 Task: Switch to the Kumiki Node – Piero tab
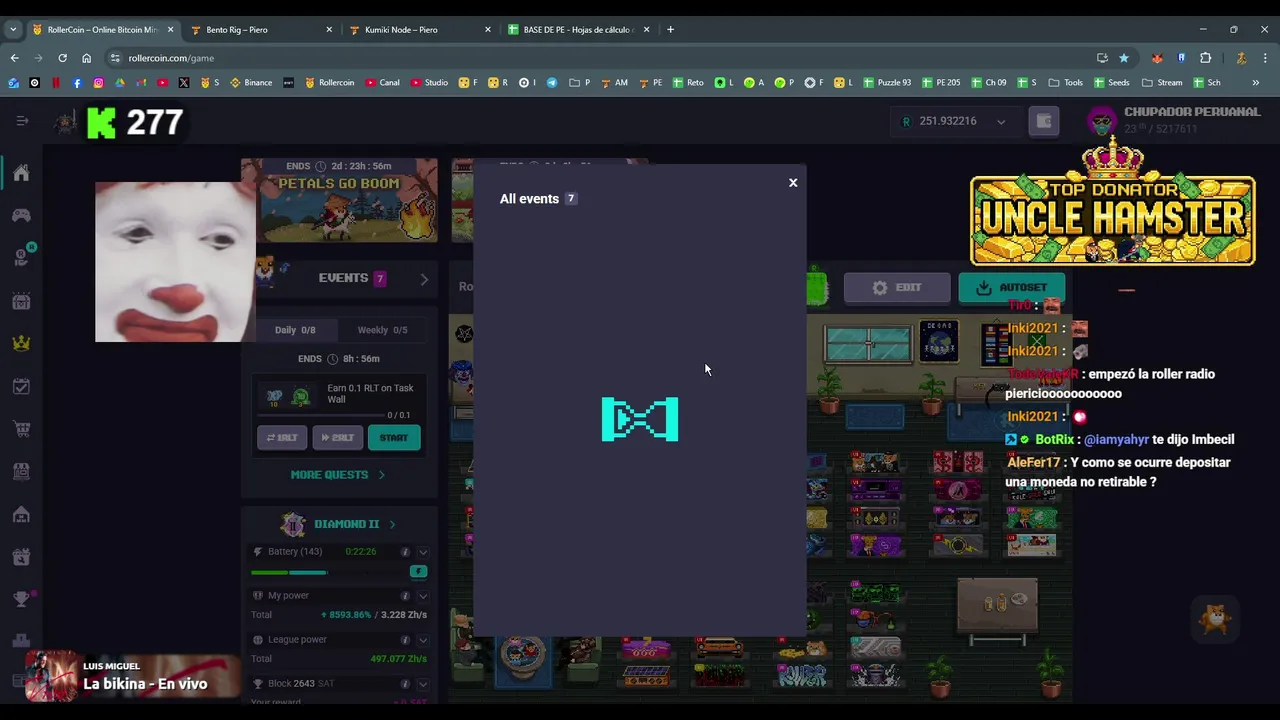point(420,30)
